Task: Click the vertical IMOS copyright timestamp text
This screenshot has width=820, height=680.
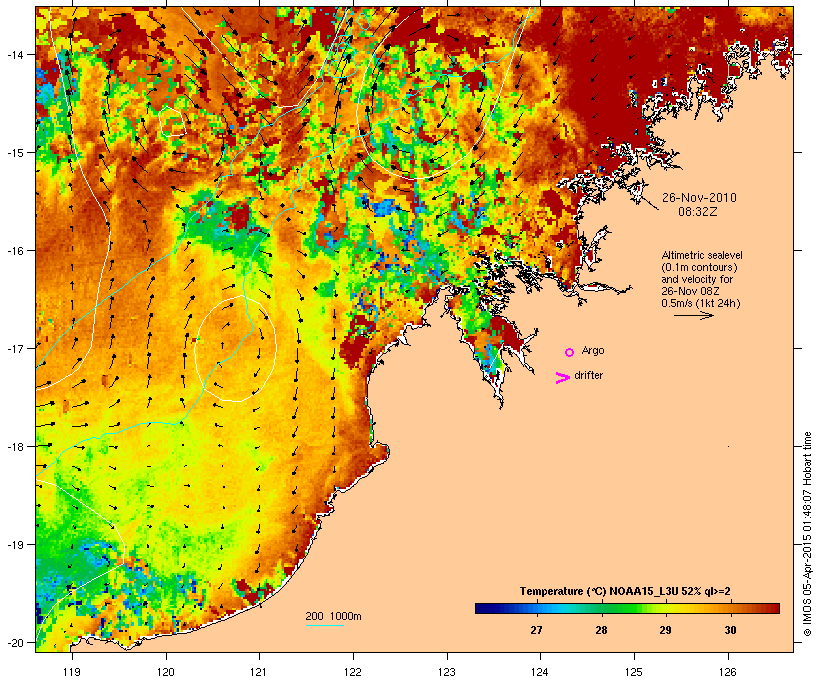Action: click(807, 534)
